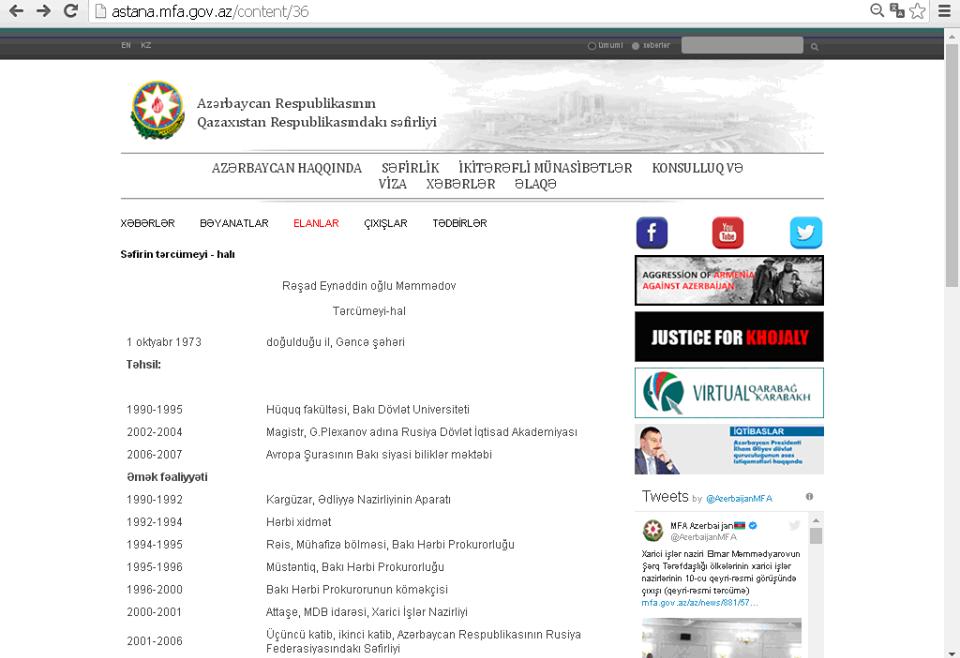960x658 pixels.
Task: Open the Chrome hamburger menu
Action: pos(944,11)
